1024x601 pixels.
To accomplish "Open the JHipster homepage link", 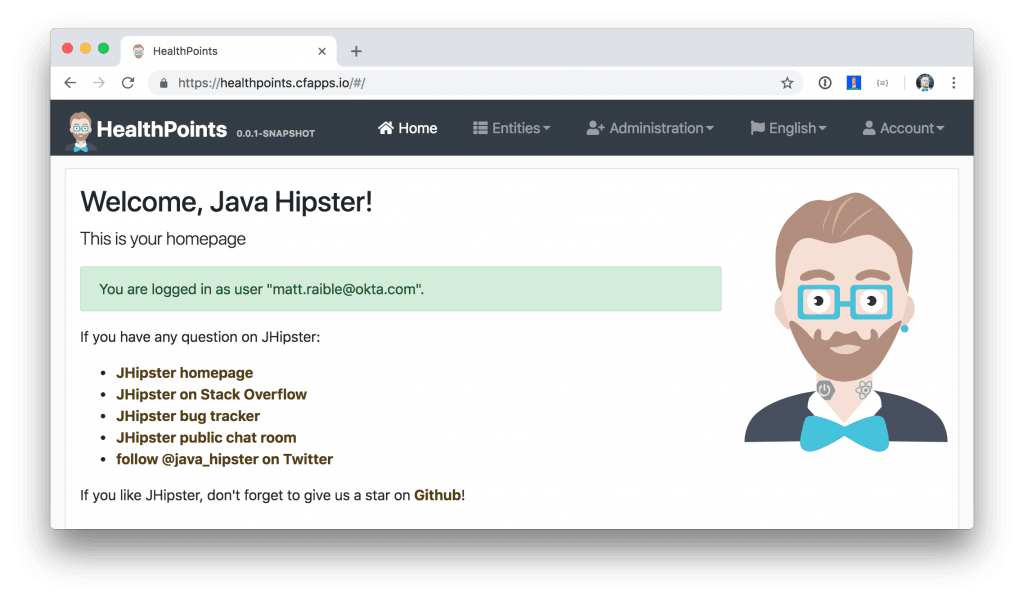I will tap(185, 373).
